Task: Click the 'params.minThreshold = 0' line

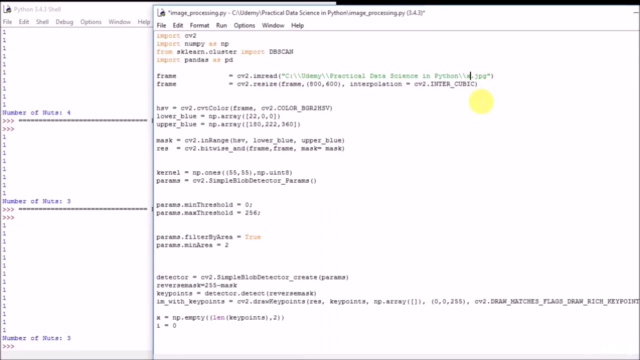Action: click(x=204, y=205)
